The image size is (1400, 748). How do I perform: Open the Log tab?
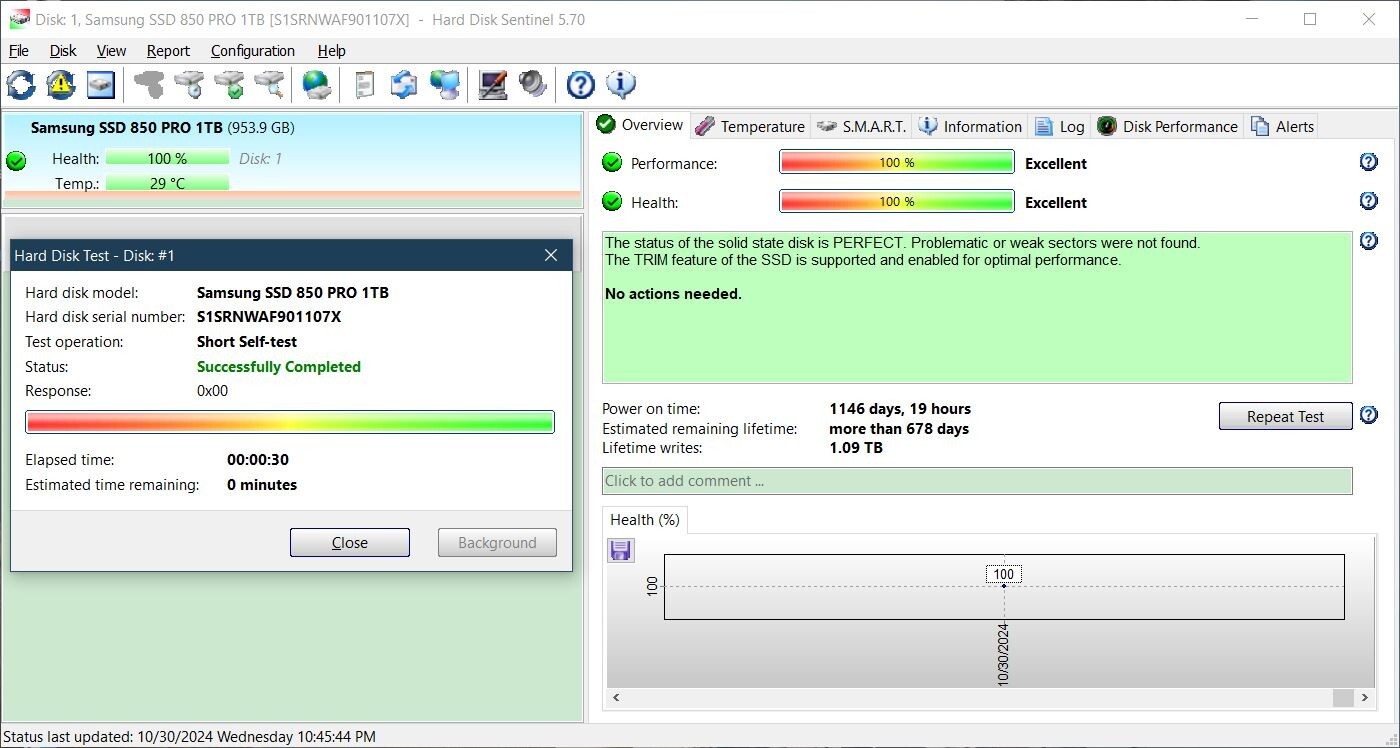click(1060, 126)
